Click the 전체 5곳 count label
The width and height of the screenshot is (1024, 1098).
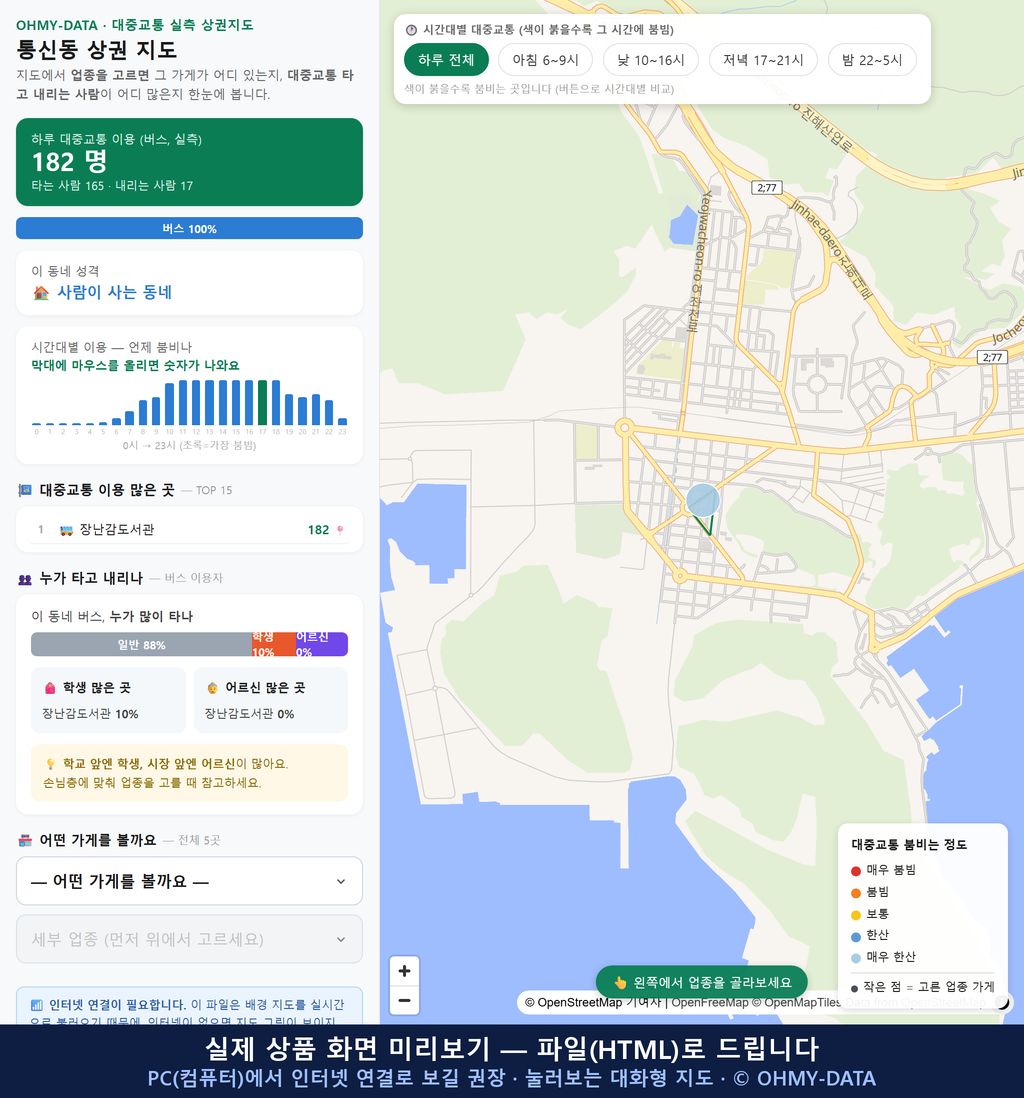[200, 840]
